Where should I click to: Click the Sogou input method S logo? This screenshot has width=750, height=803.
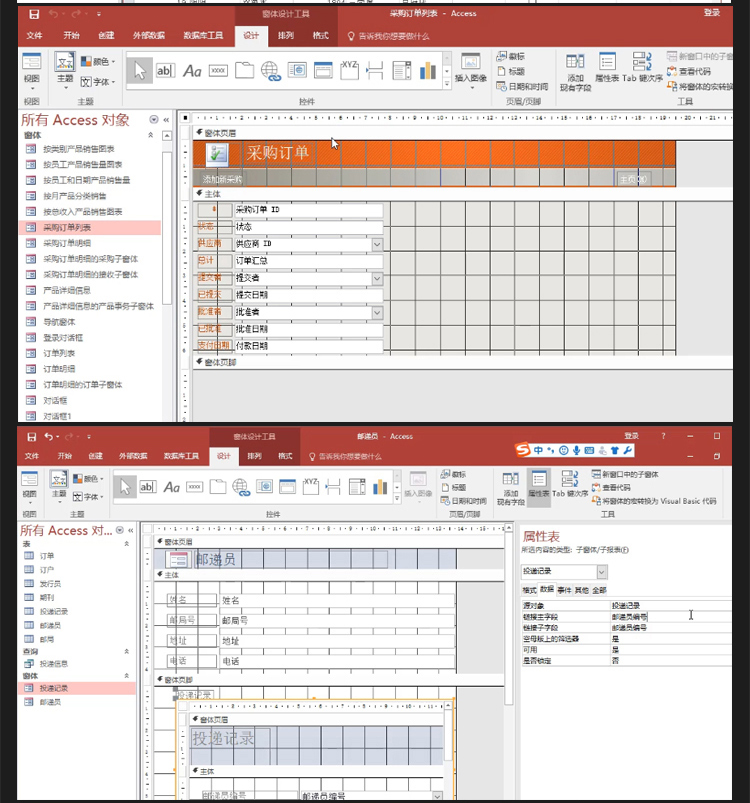coord(523,450)
